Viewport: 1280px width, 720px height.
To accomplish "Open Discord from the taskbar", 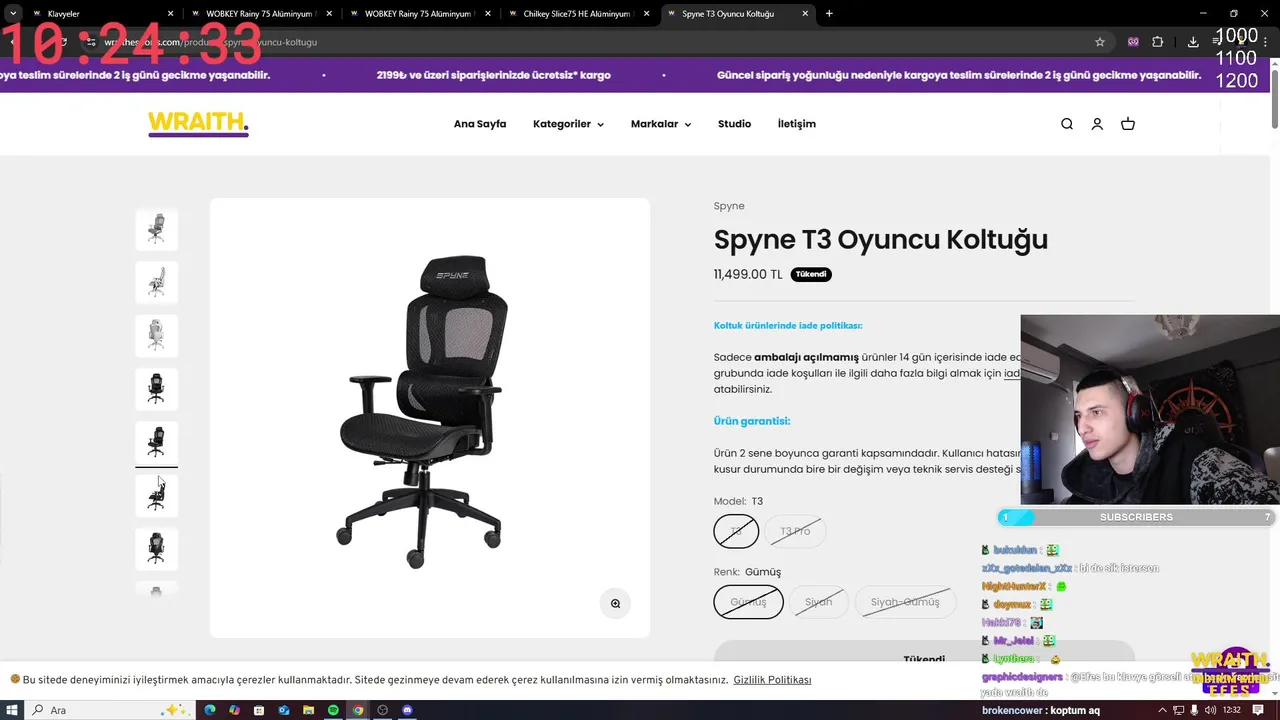I will (407, 710).
